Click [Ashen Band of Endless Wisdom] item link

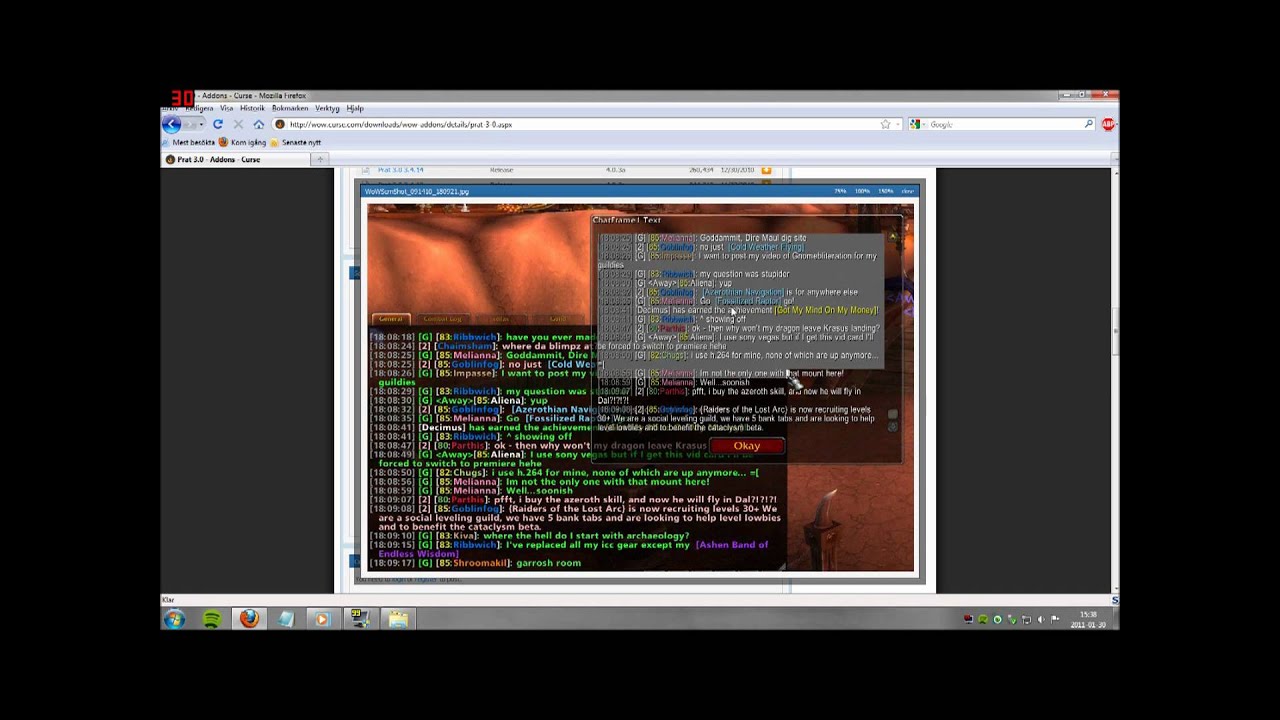pos(573,549)
